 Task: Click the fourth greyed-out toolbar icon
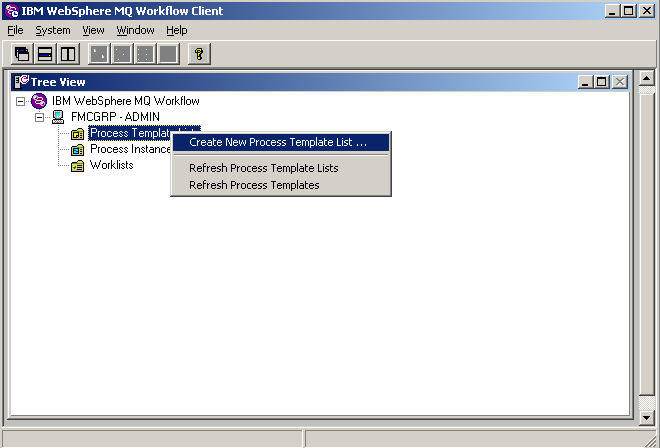click(168, 54)
